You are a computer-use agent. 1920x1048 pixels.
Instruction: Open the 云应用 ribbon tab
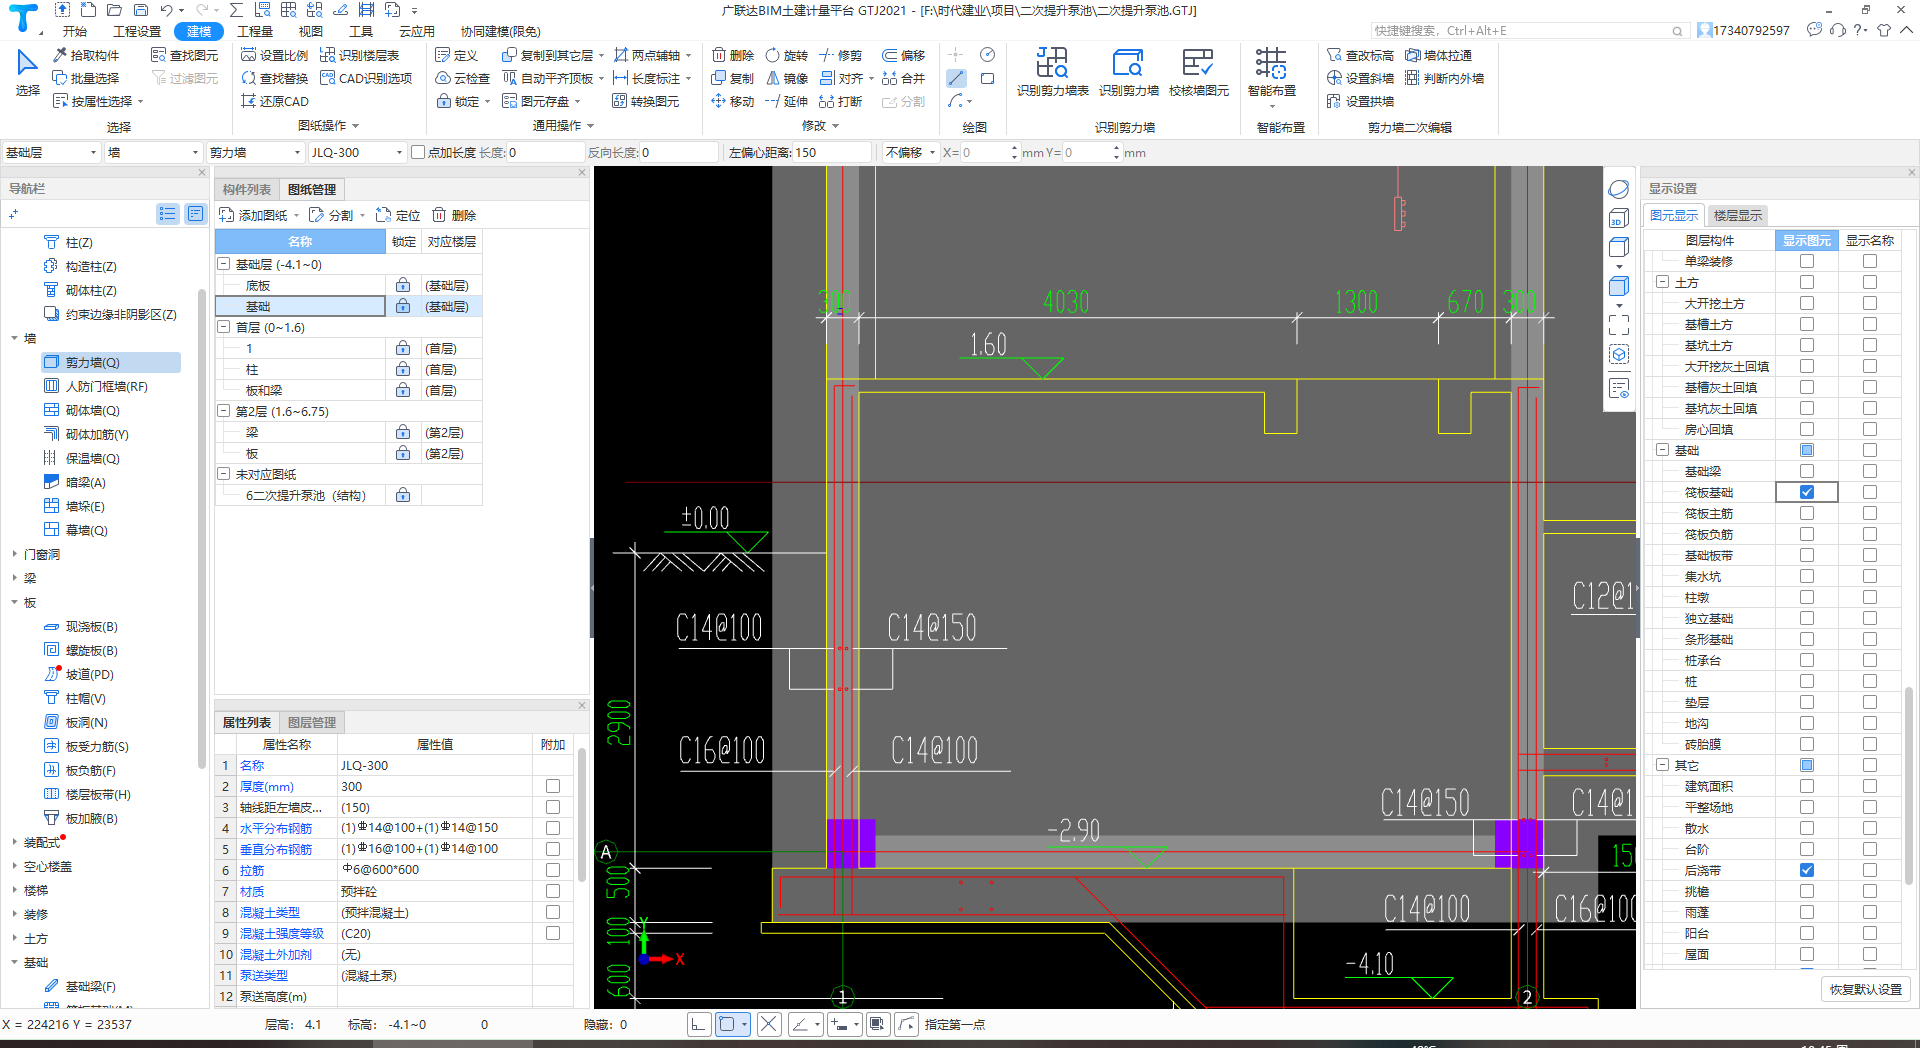pyautogui.click(x=416, y=31)
